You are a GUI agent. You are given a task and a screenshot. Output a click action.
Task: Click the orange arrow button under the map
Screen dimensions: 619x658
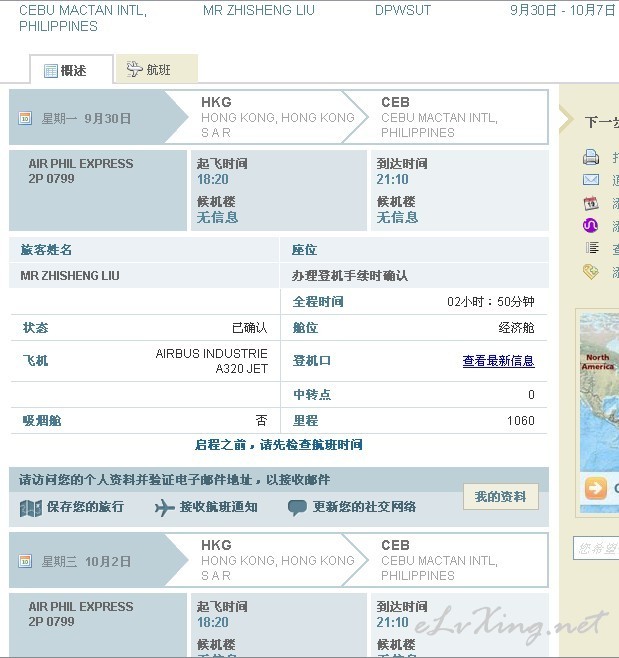point(595,488)
